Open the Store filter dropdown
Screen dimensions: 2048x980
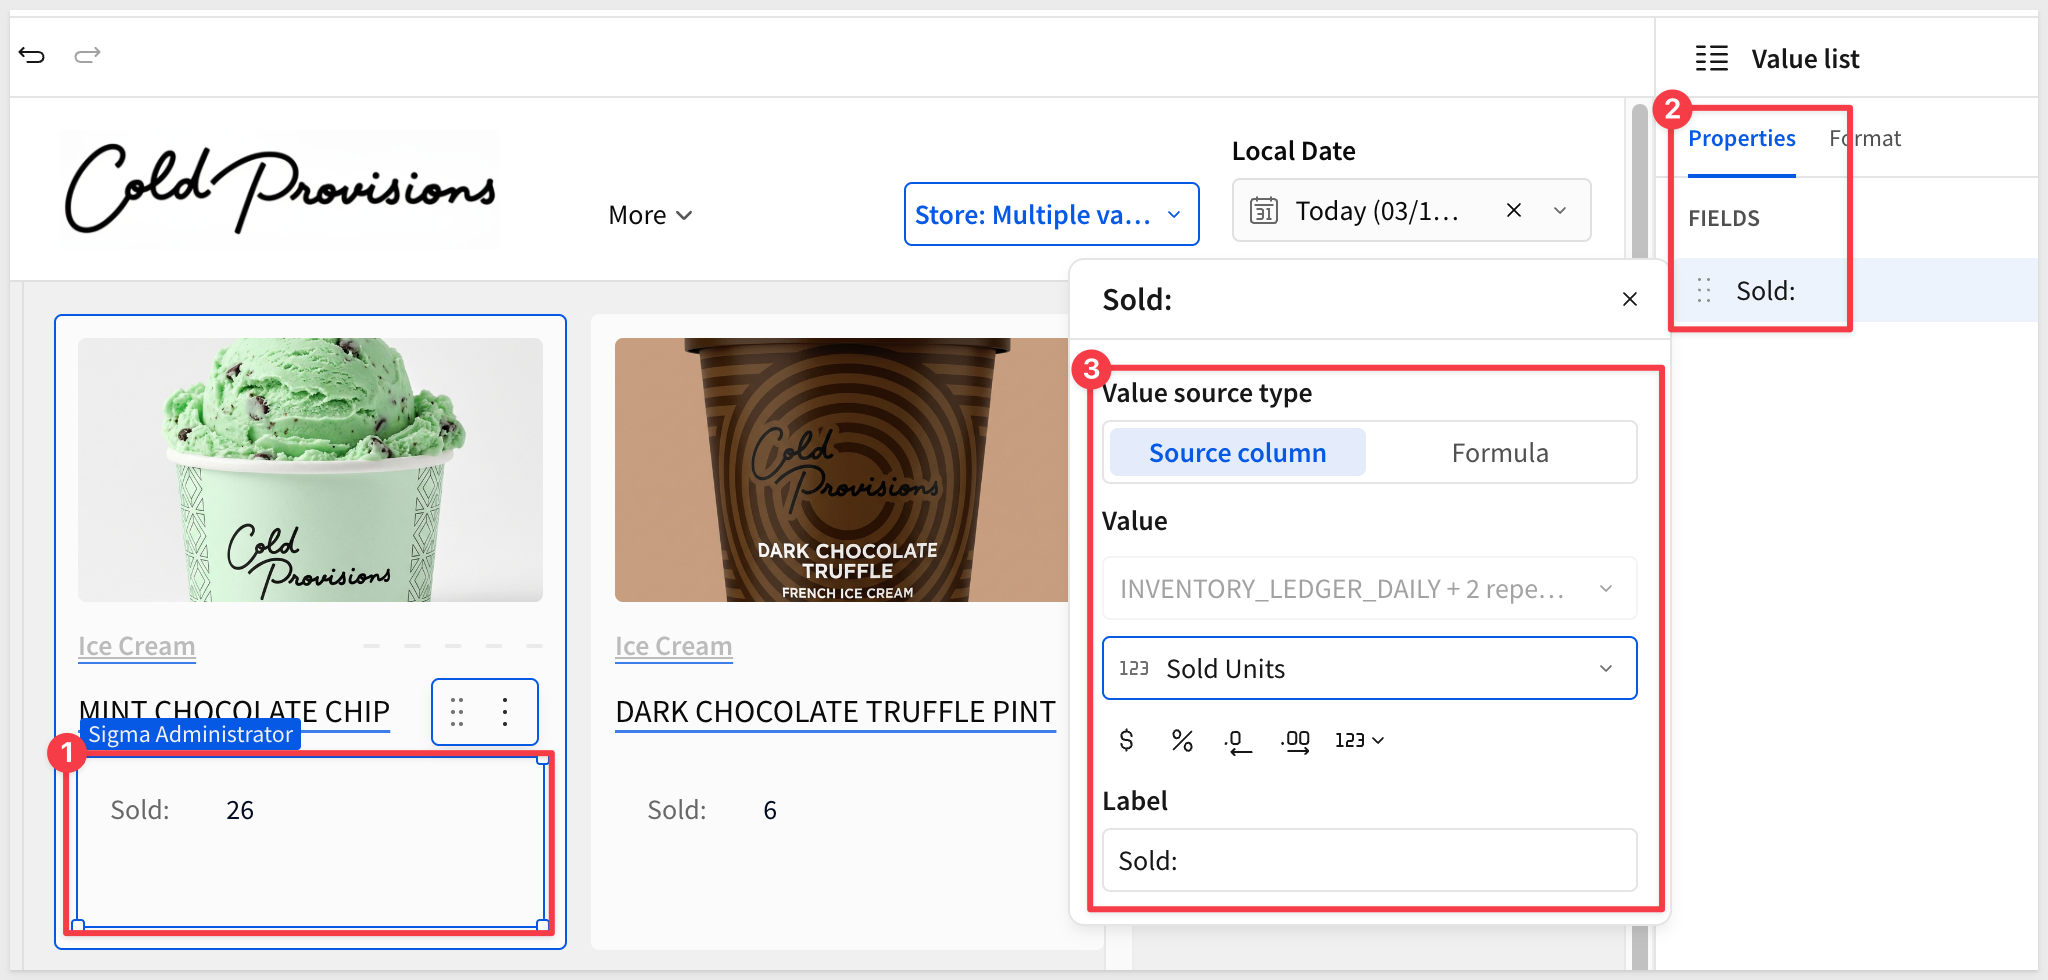pyautogui.click(x=1050, y=214)
